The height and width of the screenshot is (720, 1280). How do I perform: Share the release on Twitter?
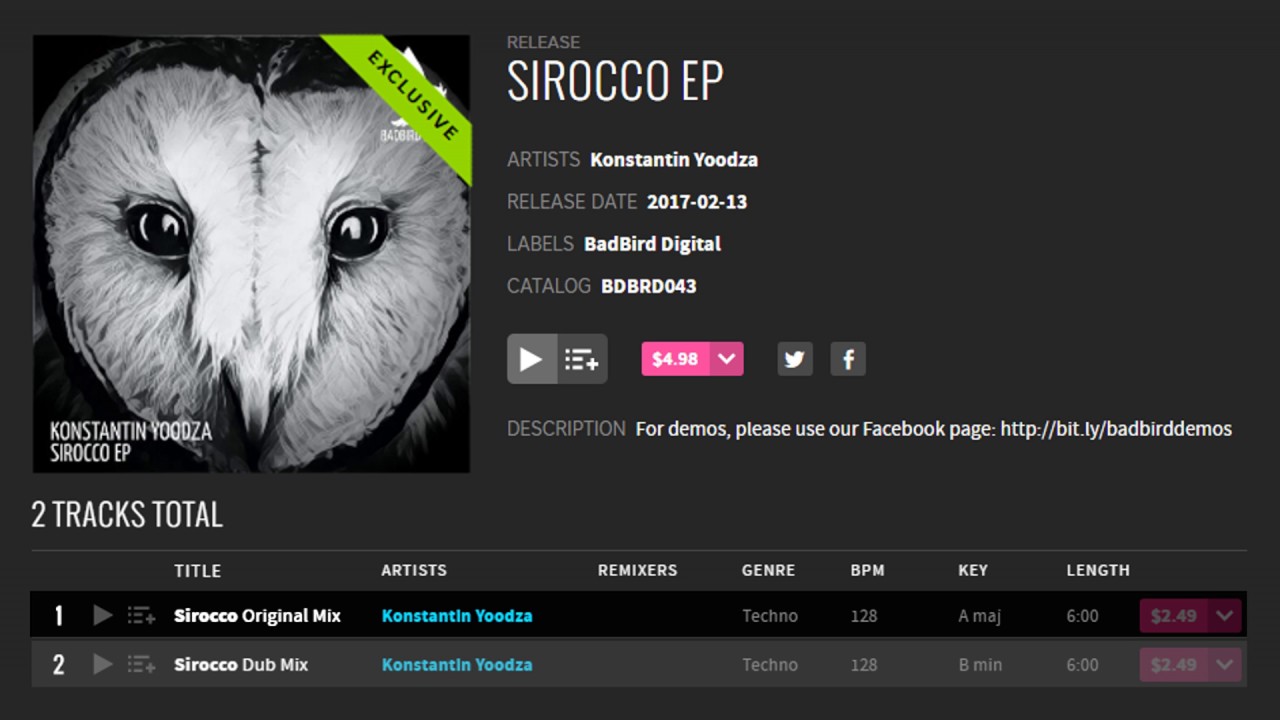coord(795,359)
